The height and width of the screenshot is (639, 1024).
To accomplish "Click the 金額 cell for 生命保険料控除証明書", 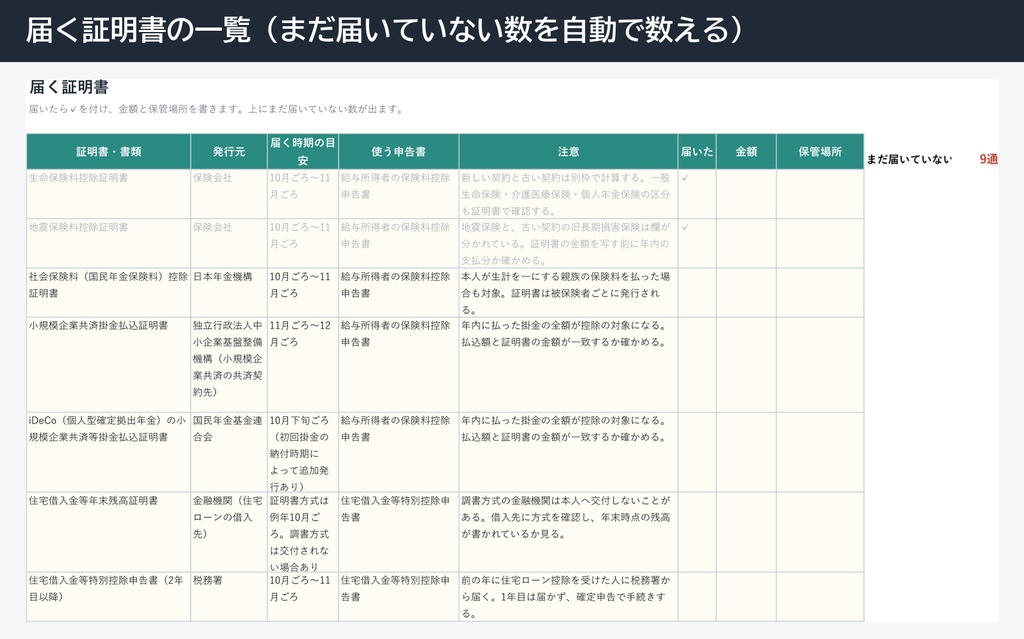I will [746, 194].
